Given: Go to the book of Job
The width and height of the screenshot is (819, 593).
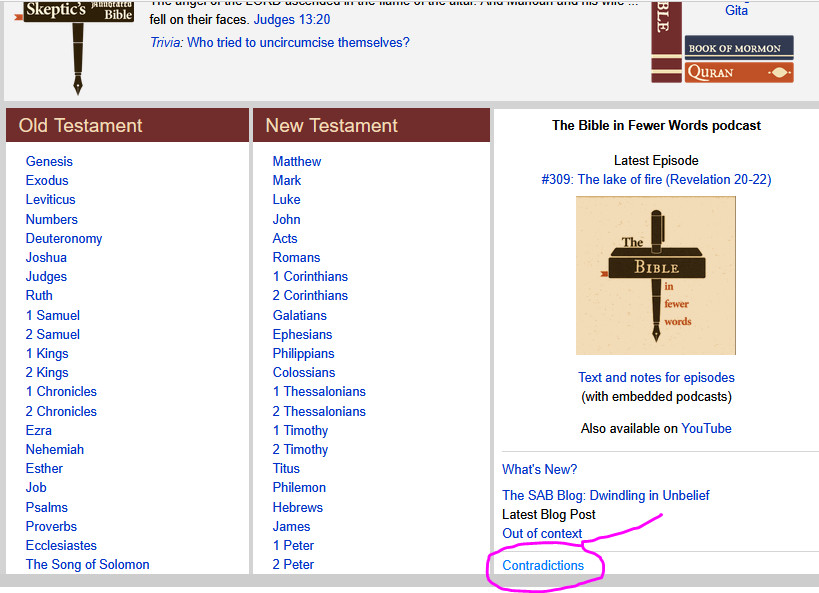Looking at the screenshot, I should click(36, 487).
